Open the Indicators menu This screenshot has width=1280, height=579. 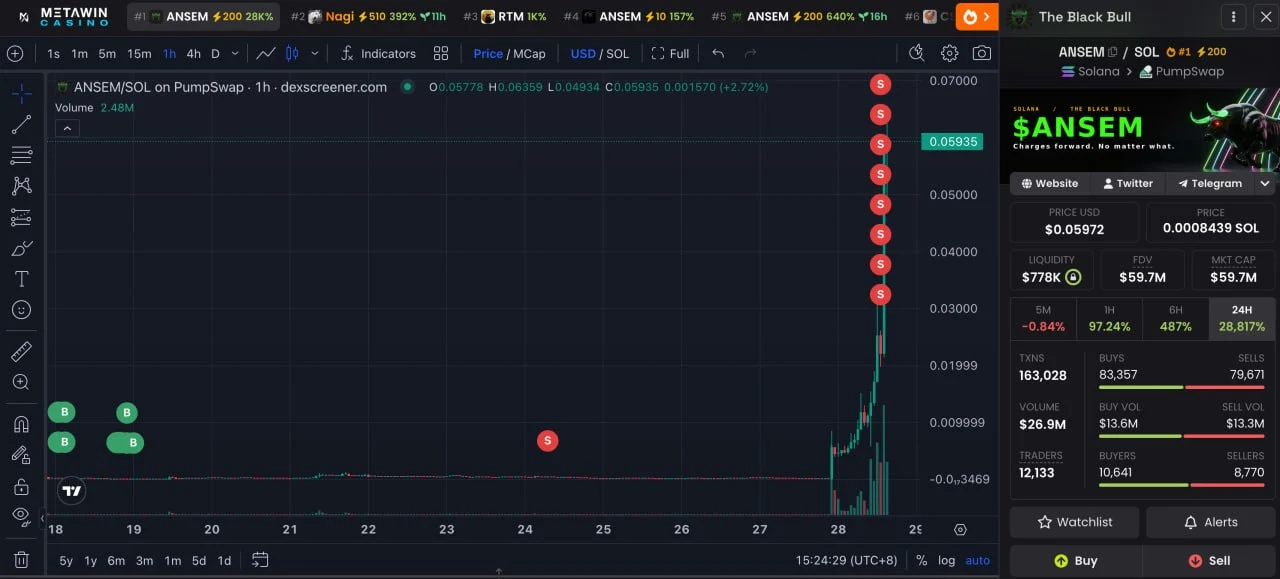pos(378,53)
